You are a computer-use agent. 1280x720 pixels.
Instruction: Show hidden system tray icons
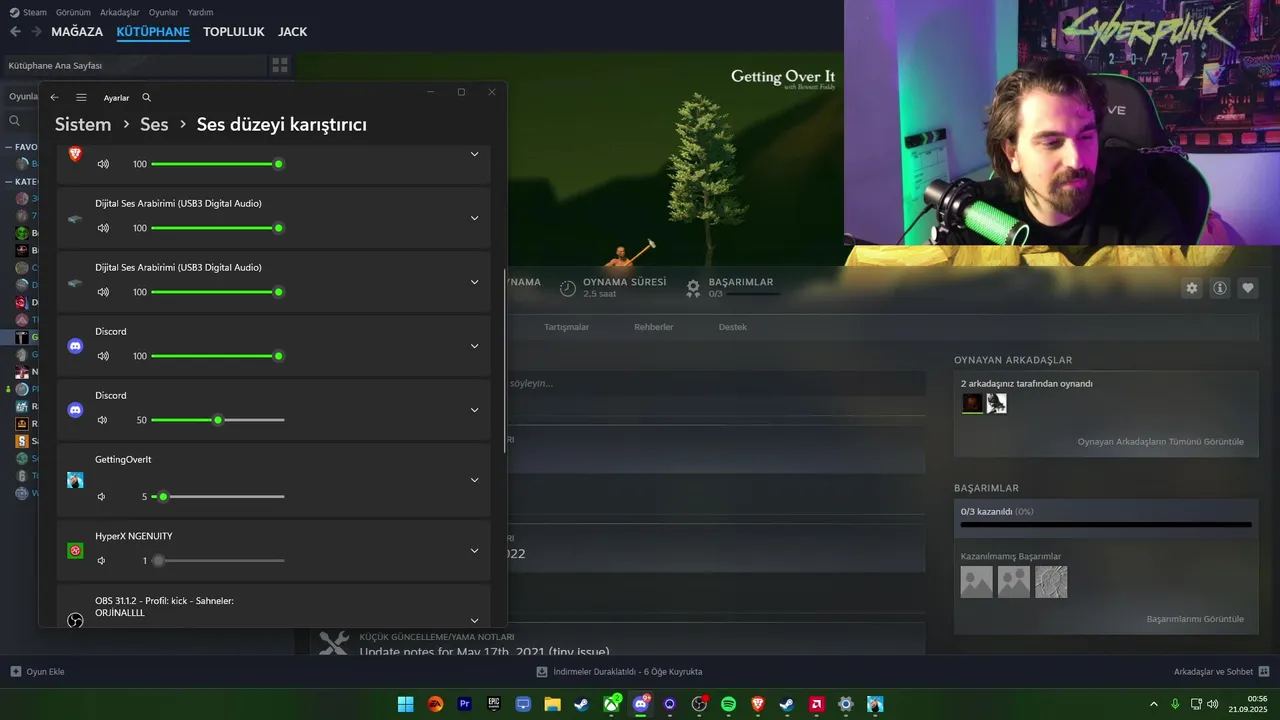[x=1154, y=704]
